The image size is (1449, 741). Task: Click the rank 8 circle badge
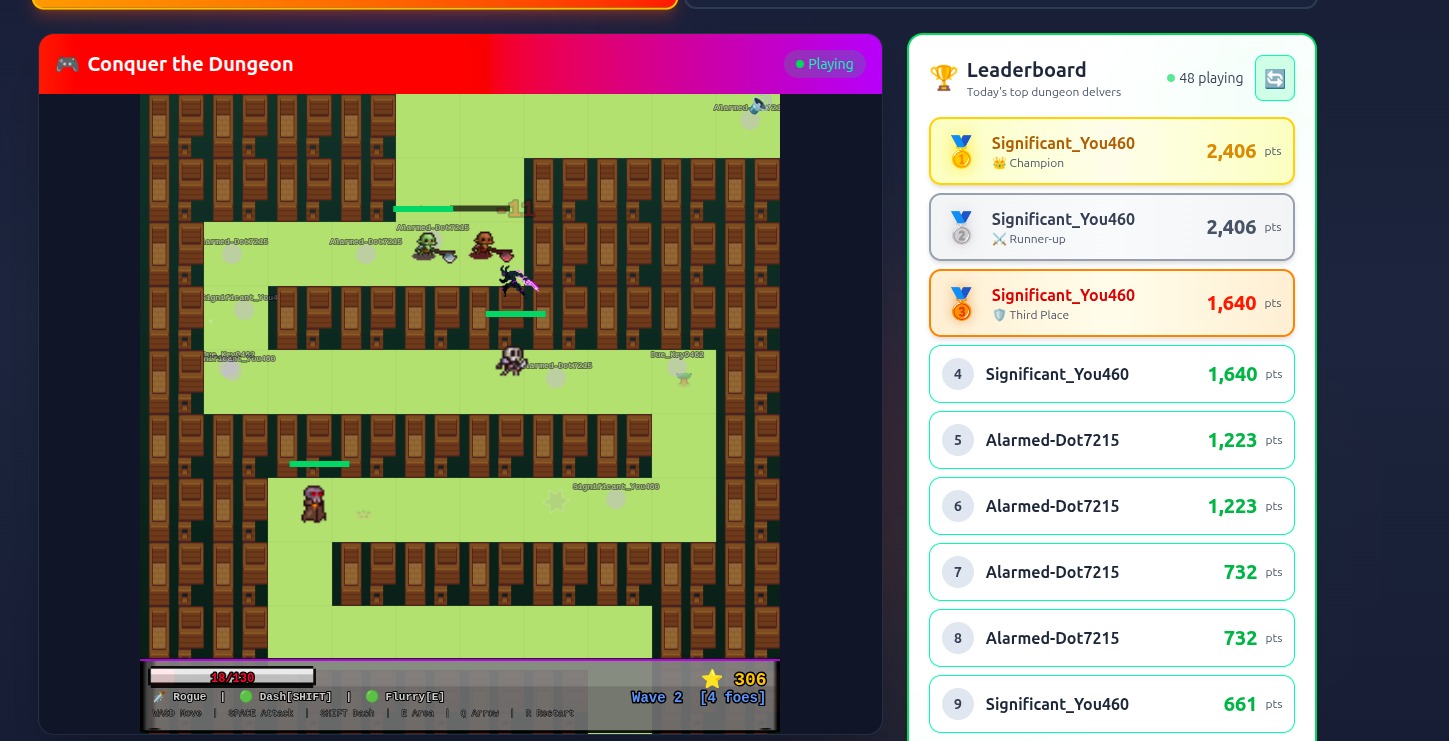(958, 638)
